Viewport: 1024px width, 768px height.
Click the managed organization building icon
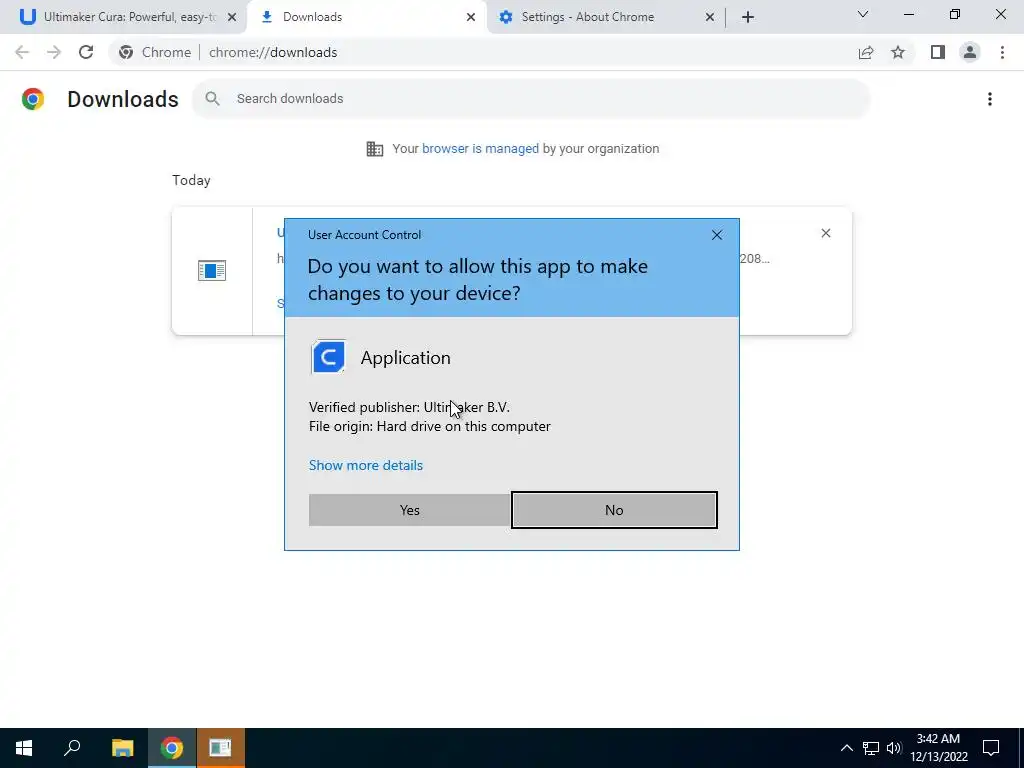tap(375, 149)
